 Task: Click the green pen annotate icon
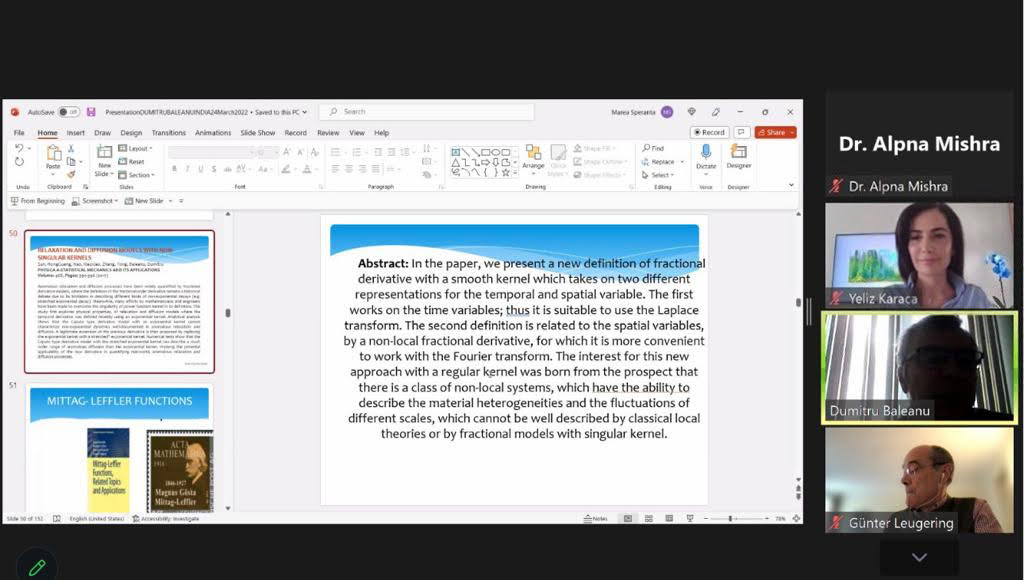[x=37, y=567]
